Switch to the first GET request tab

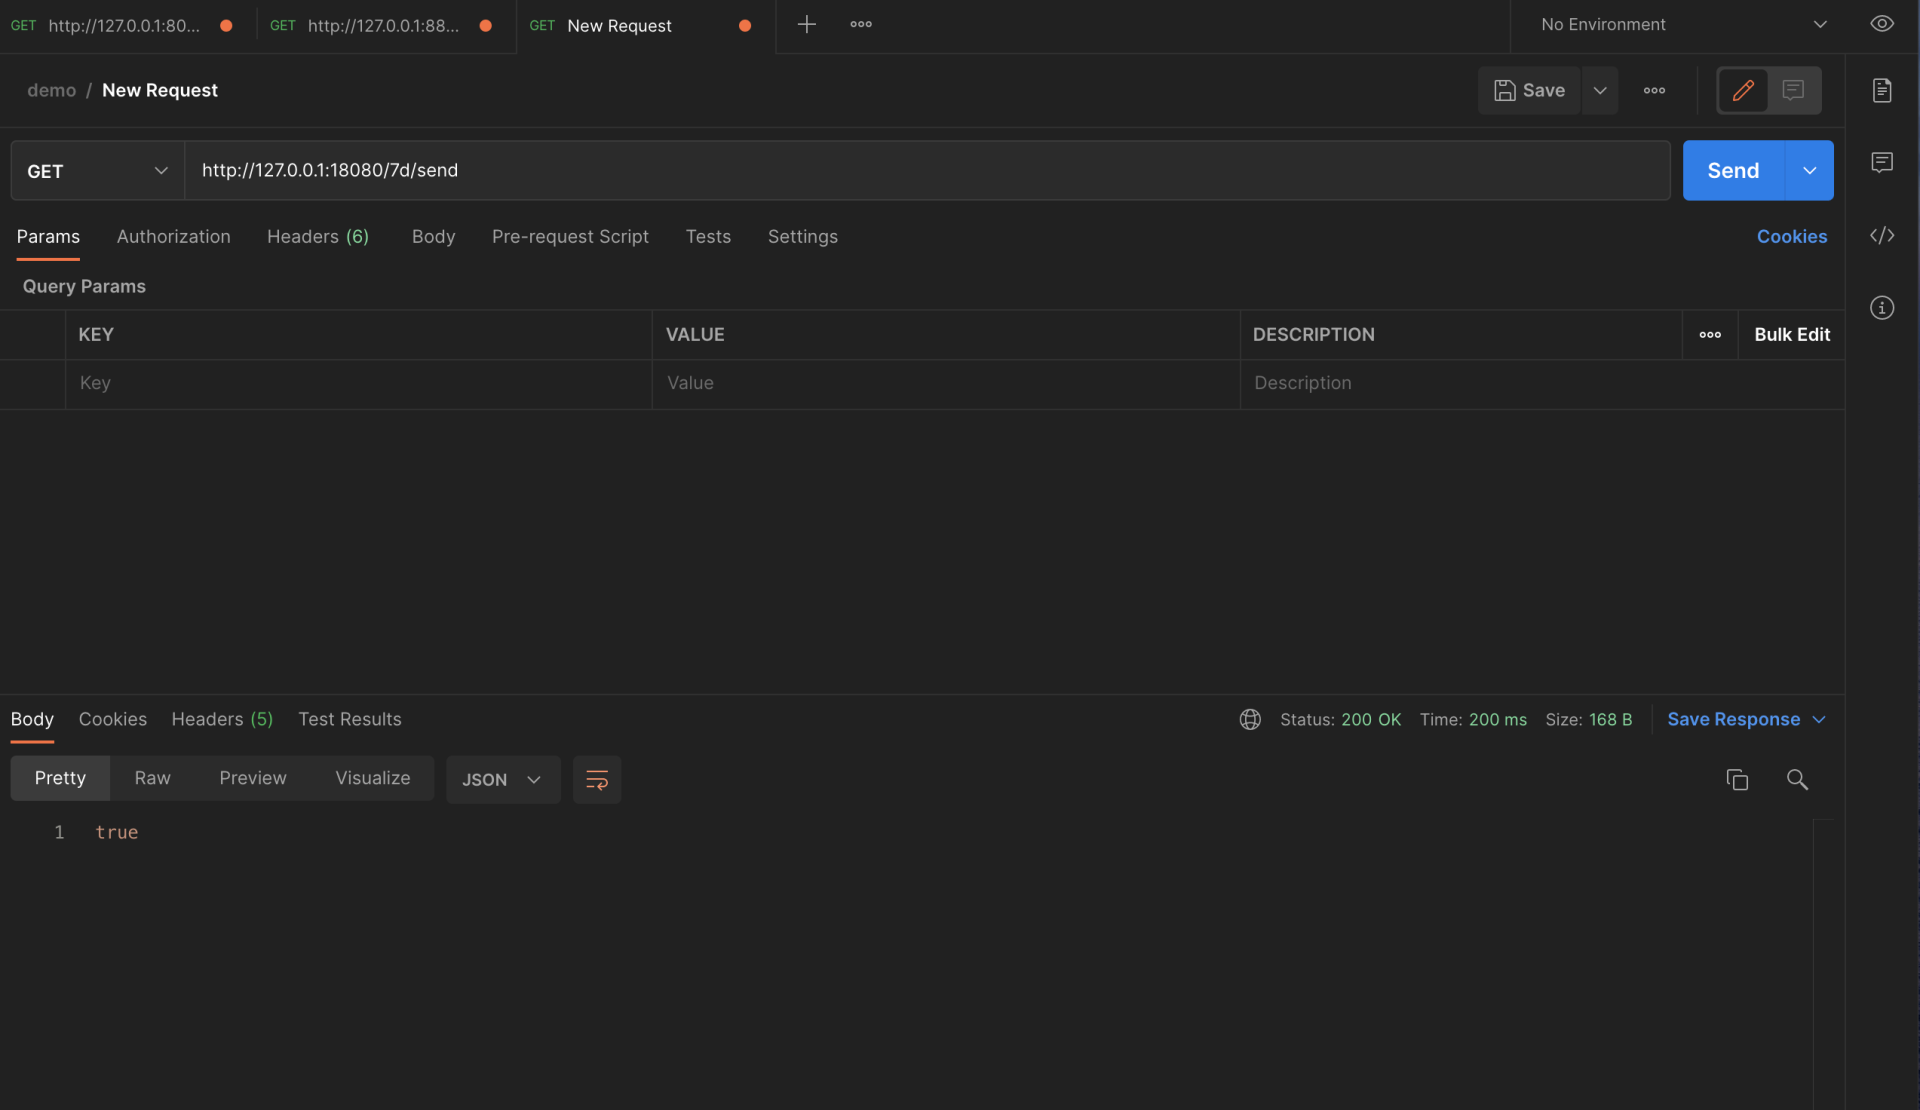click(x=122, y=25)
